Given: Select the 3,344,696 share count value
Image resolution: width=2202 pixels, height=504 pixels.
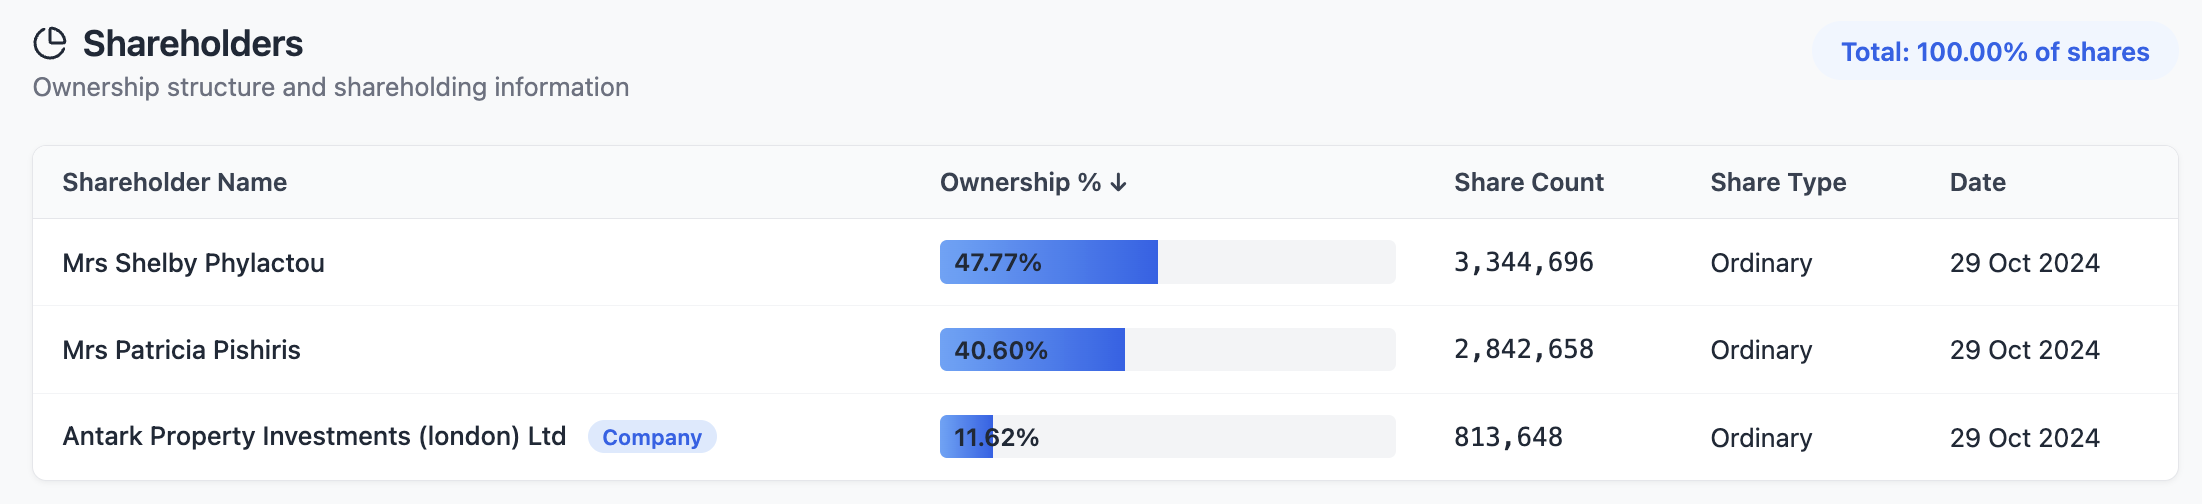Looking at the screenshot, I should [x=1523, y=262].
